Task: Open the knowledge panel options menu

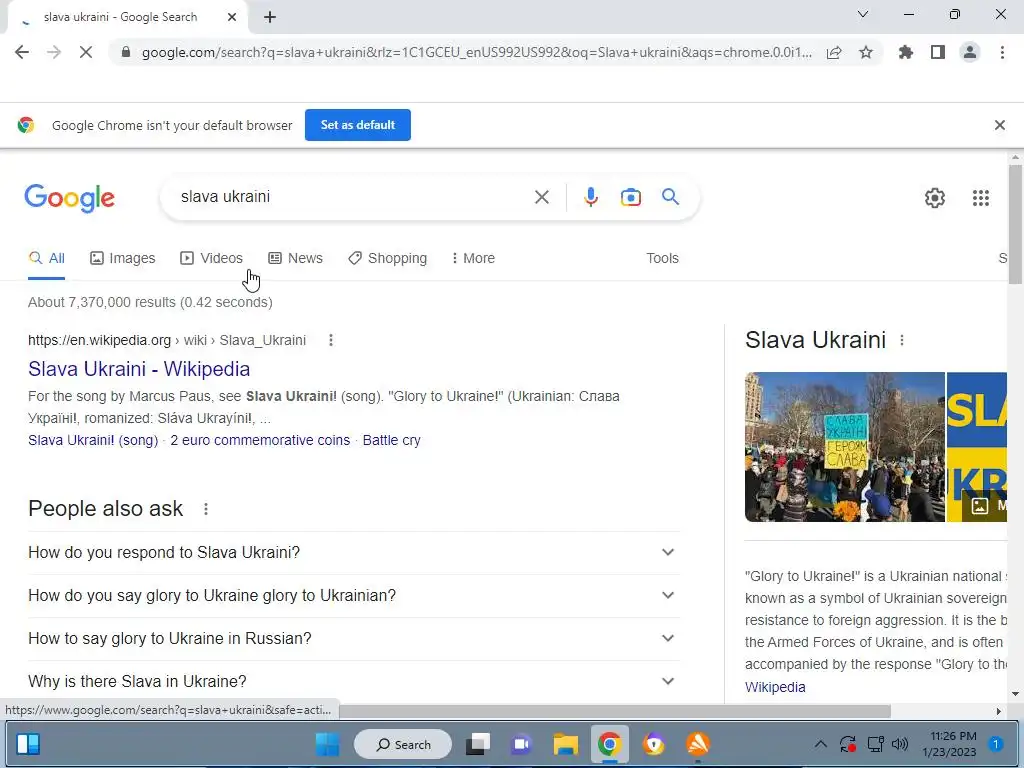Action: click(902, 340)
